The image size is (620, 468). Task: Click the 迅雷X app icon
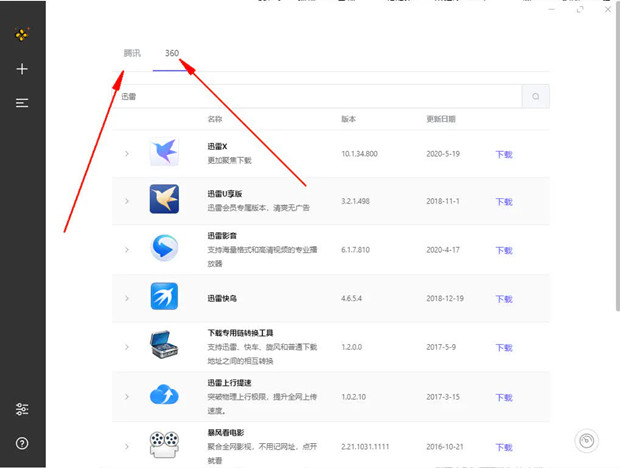click(x=164, y=152)
